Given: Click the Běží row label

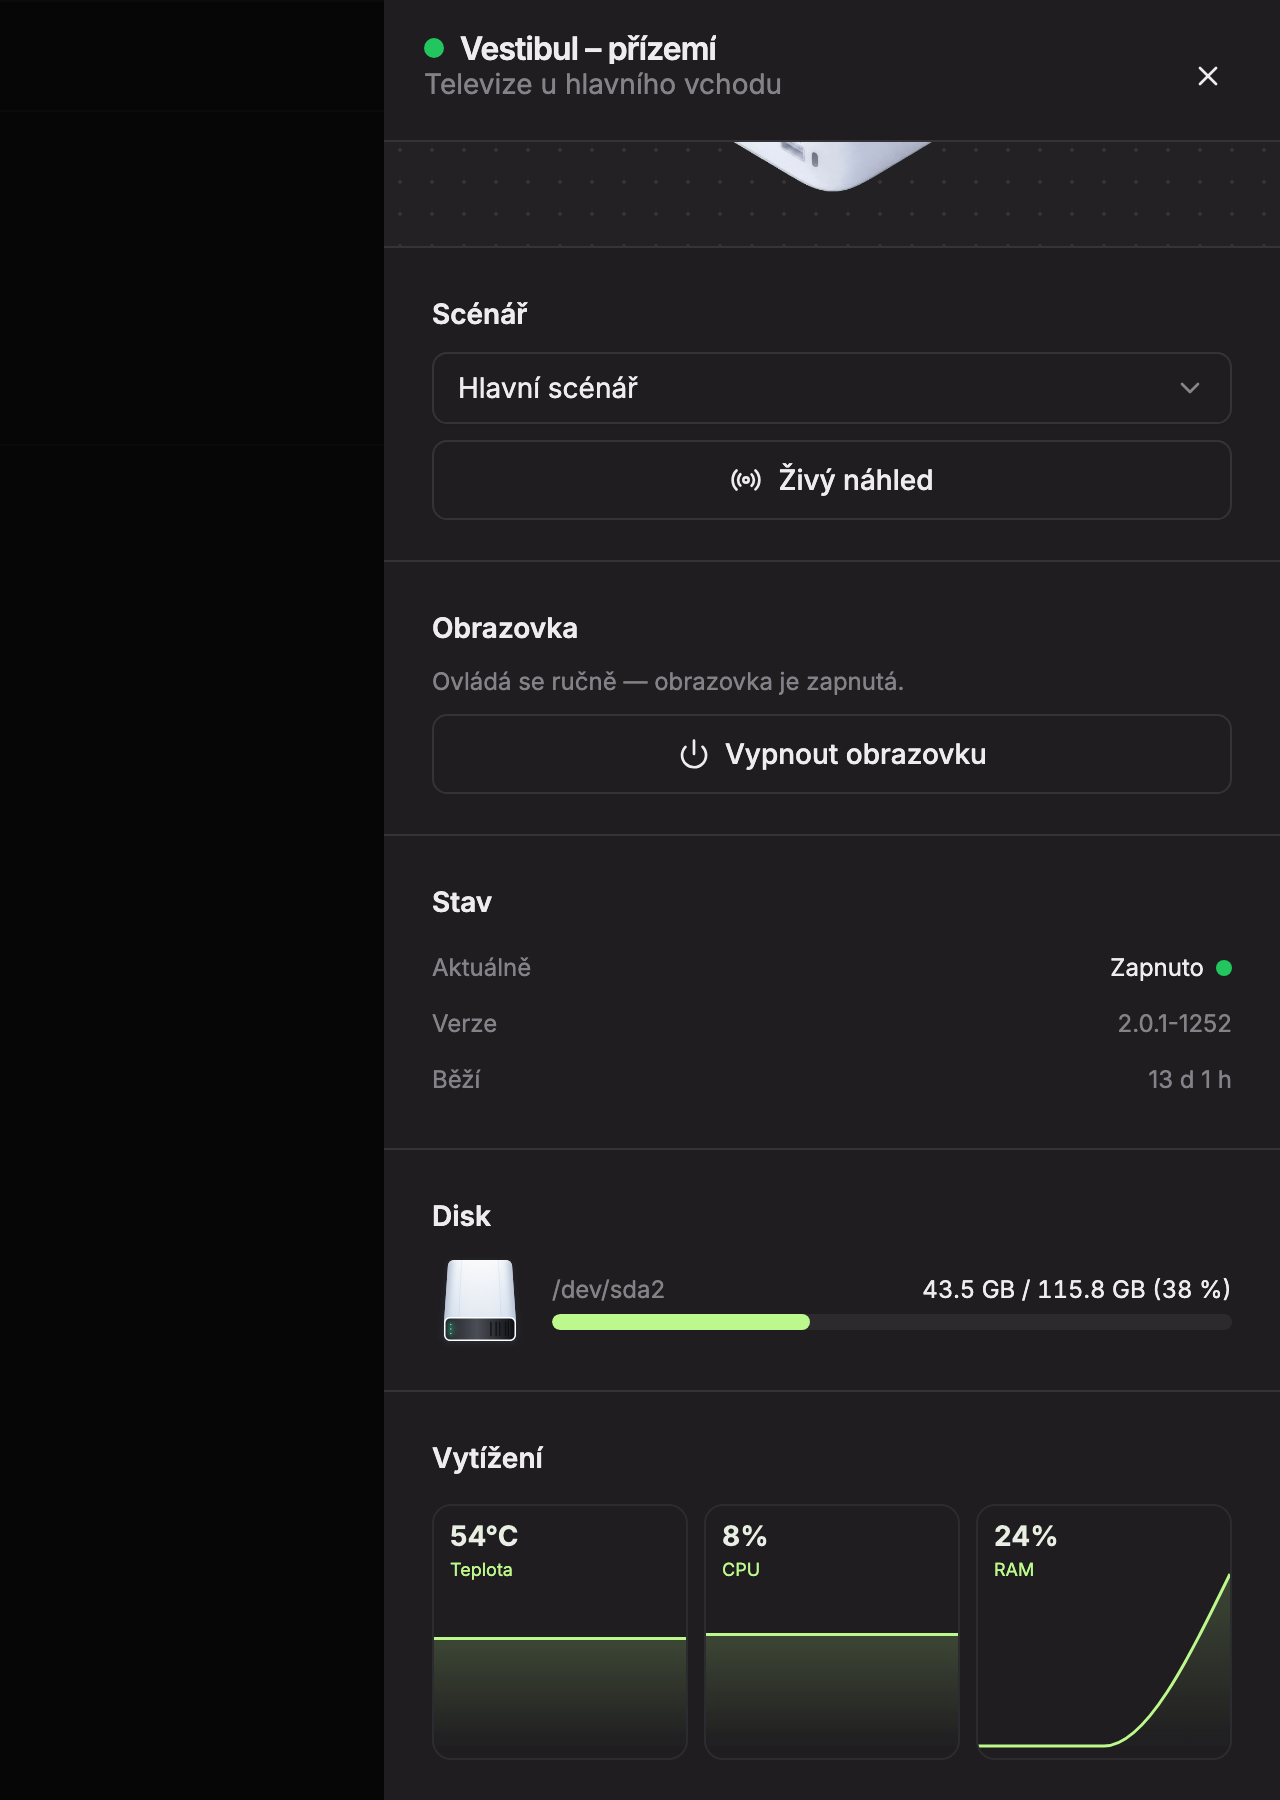Looking at the screenshot, I should click(x=456, y=1079).
